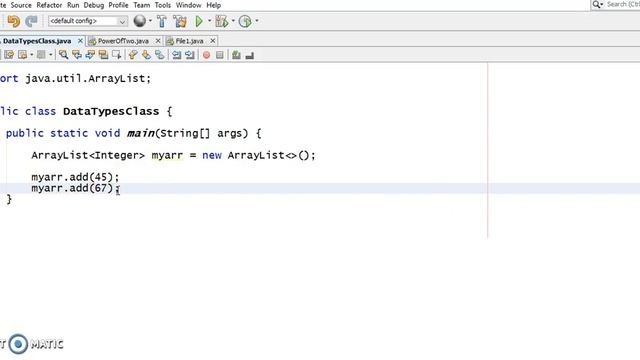Click the editor Forward navigation icon
The image size is (640, 360).
41,55
